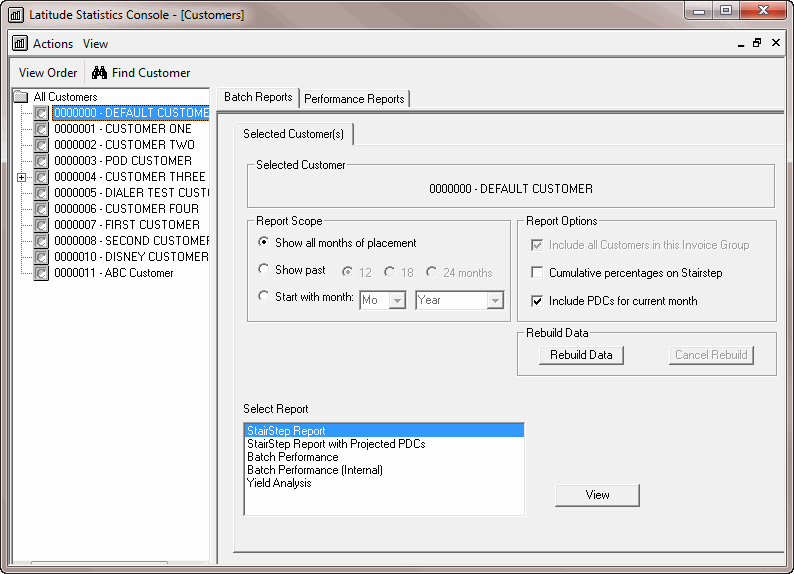Enable Cumulative percentages on Stairstep
The height and width of the screenshot is (574, 794).
pyautogui.click(x=538, y=273)
